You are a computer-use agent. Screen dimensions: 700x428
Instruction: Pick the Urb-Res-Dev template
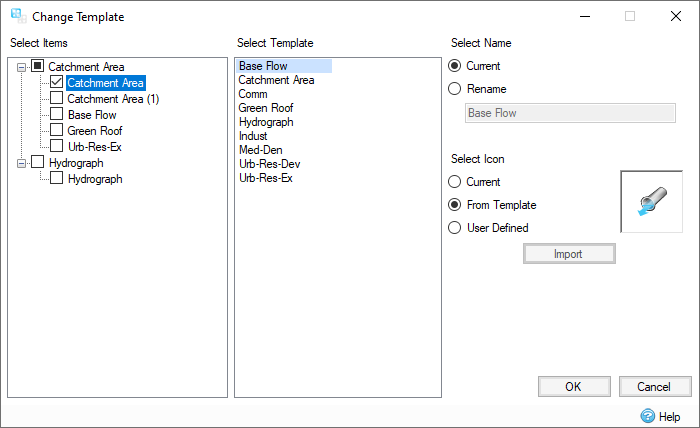270,164
